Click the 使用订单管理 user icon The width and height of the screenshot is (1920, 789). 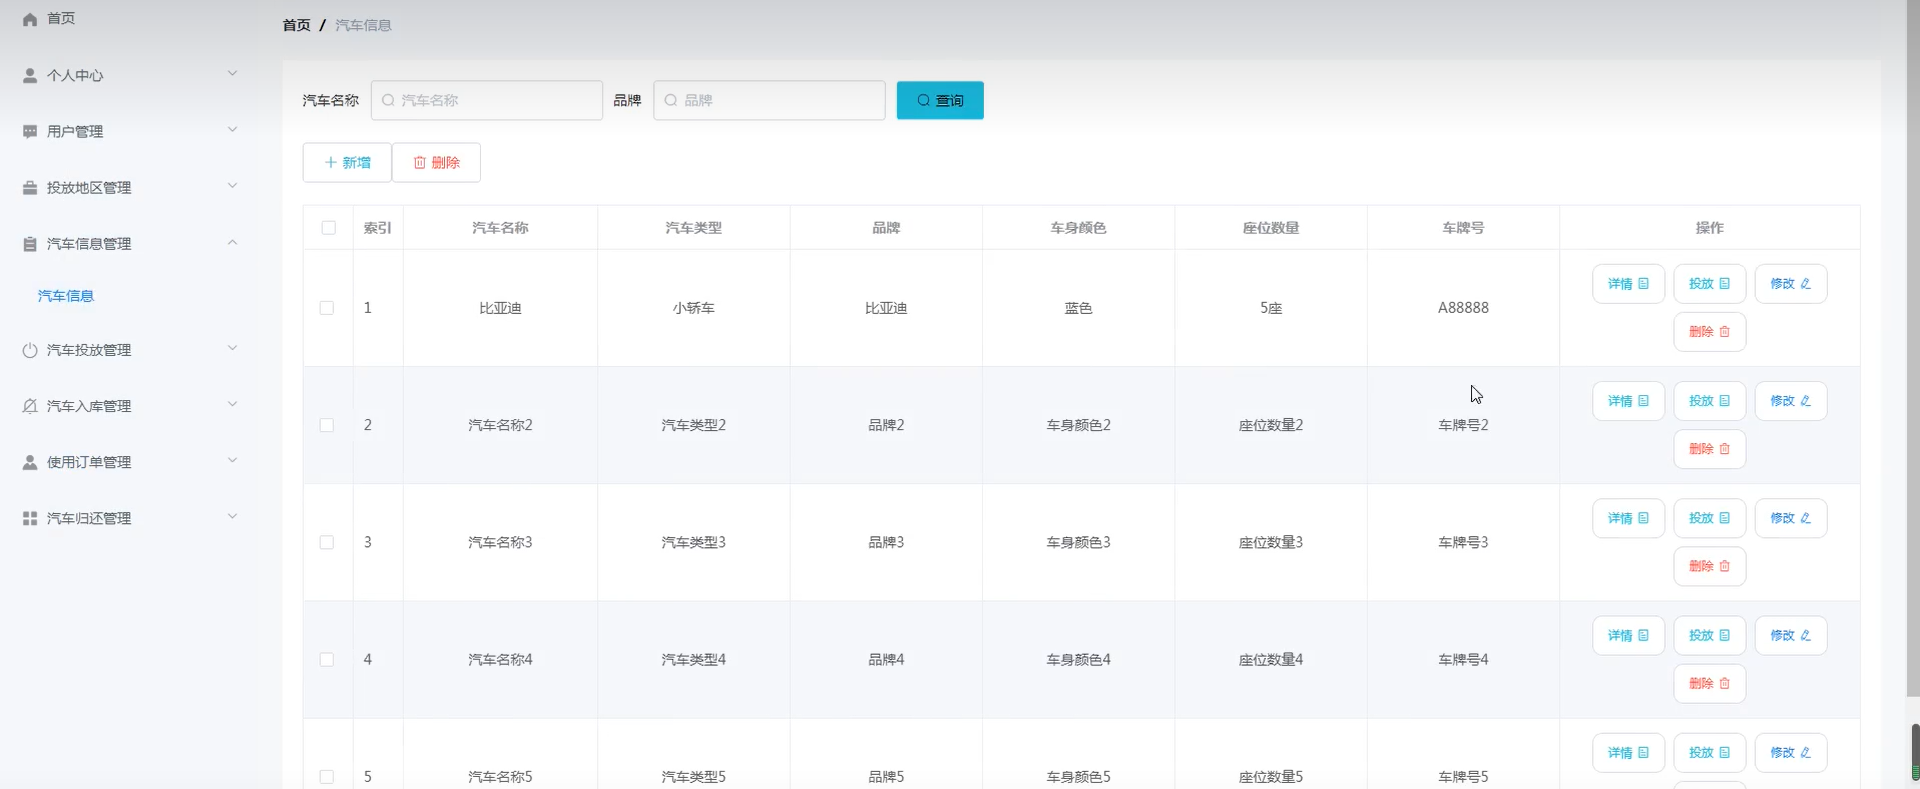pyautogui.click(x=30, y=462)
